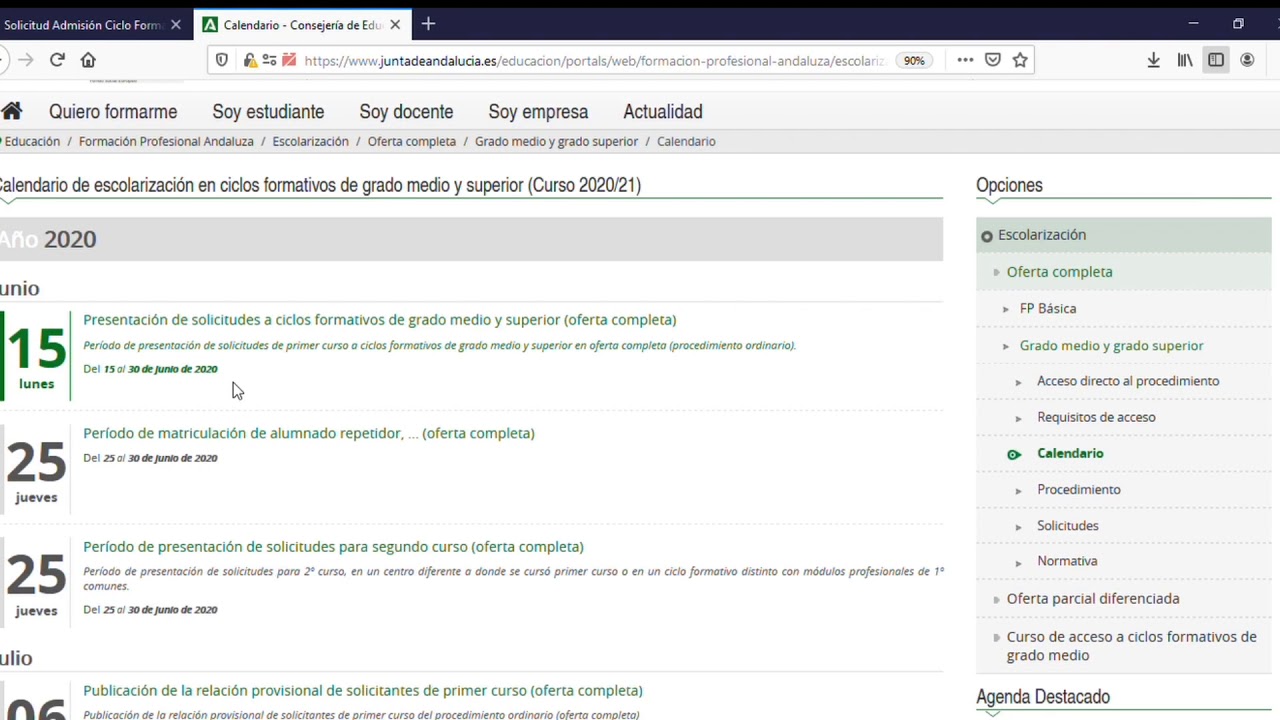
Task: Click the Oferta completa breadcrumb link
Action: (411, 141)
